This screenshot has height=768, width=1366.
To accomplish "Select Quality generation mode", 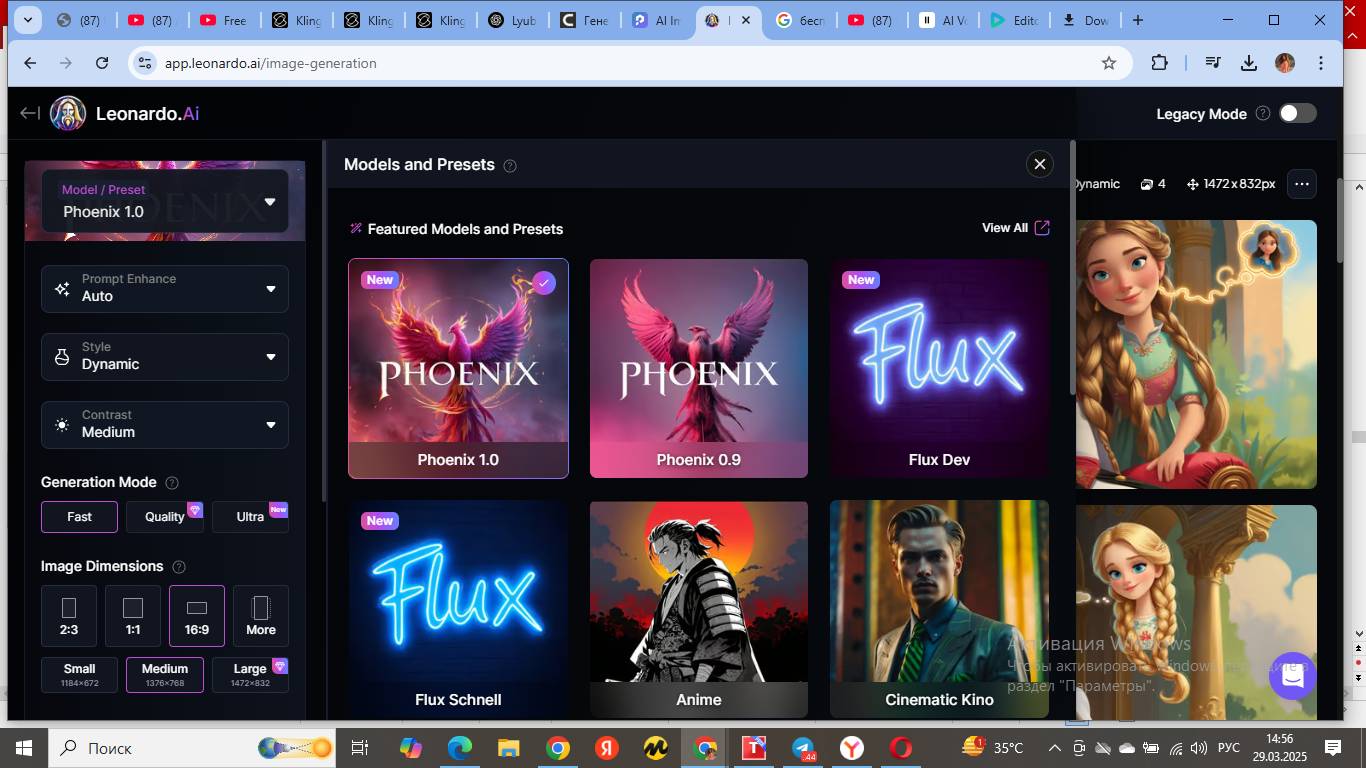I will point(165,517).
